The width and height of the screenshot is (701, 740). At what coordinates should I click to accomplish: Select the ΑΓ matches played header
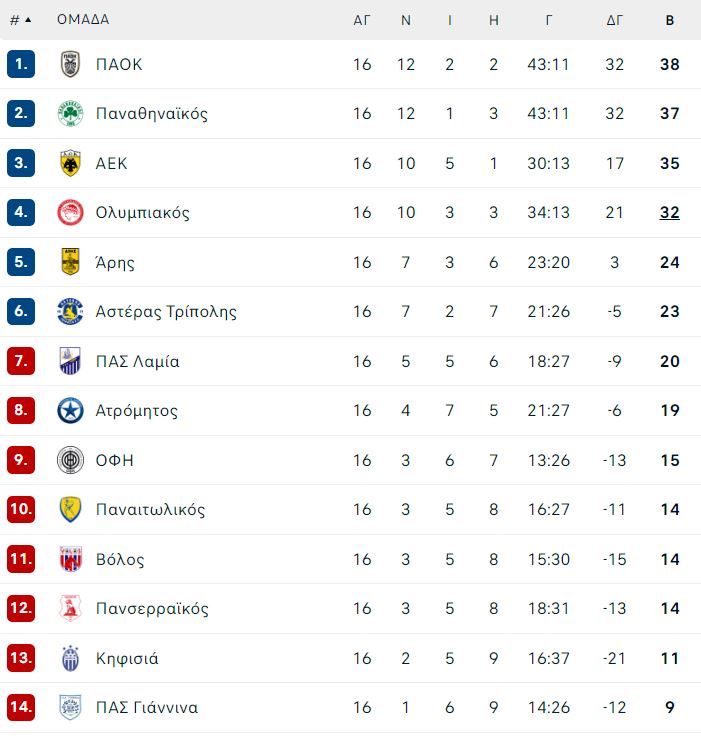point(362,20)
